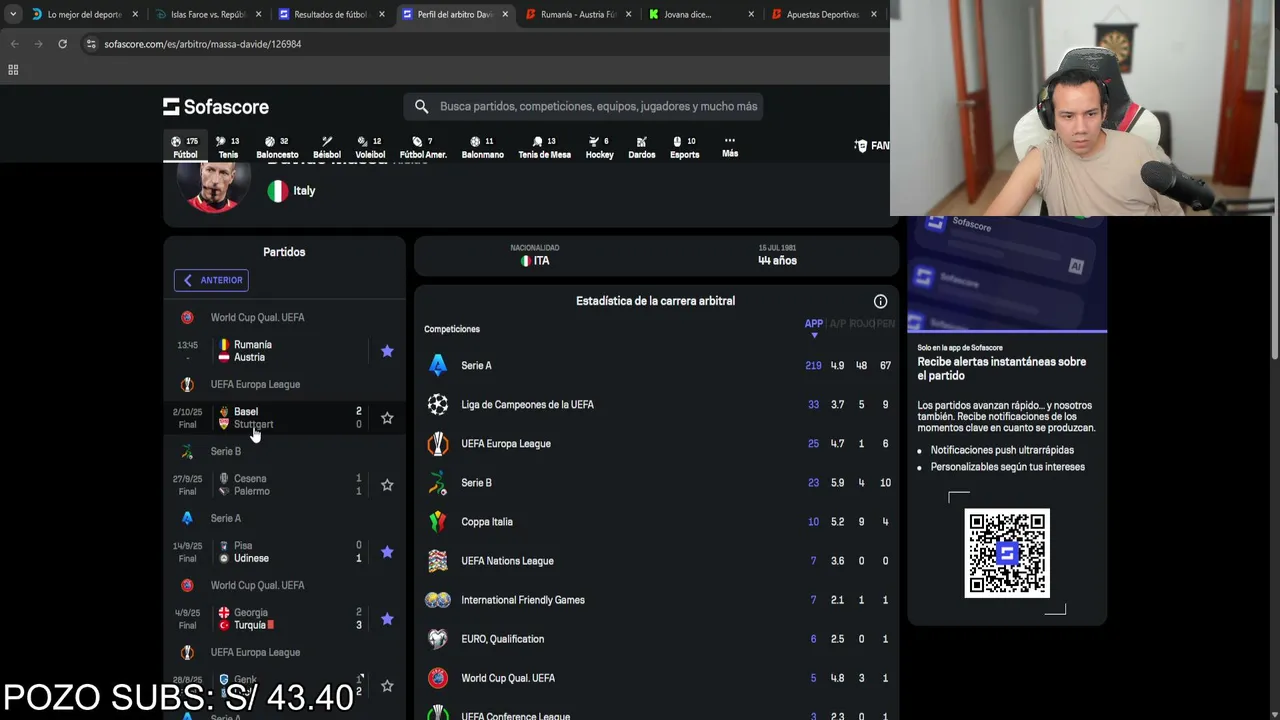This screenshot has width=1280, height=720.
Task: Select the Hockey sport icon
Action: click(599, 147)
